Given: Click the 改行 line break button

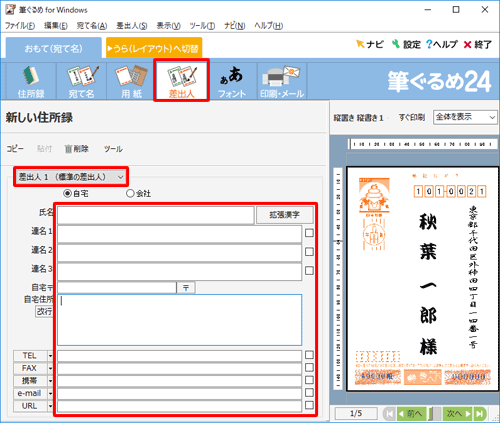Looking at the screenshot, I should [x=44, y=311].
